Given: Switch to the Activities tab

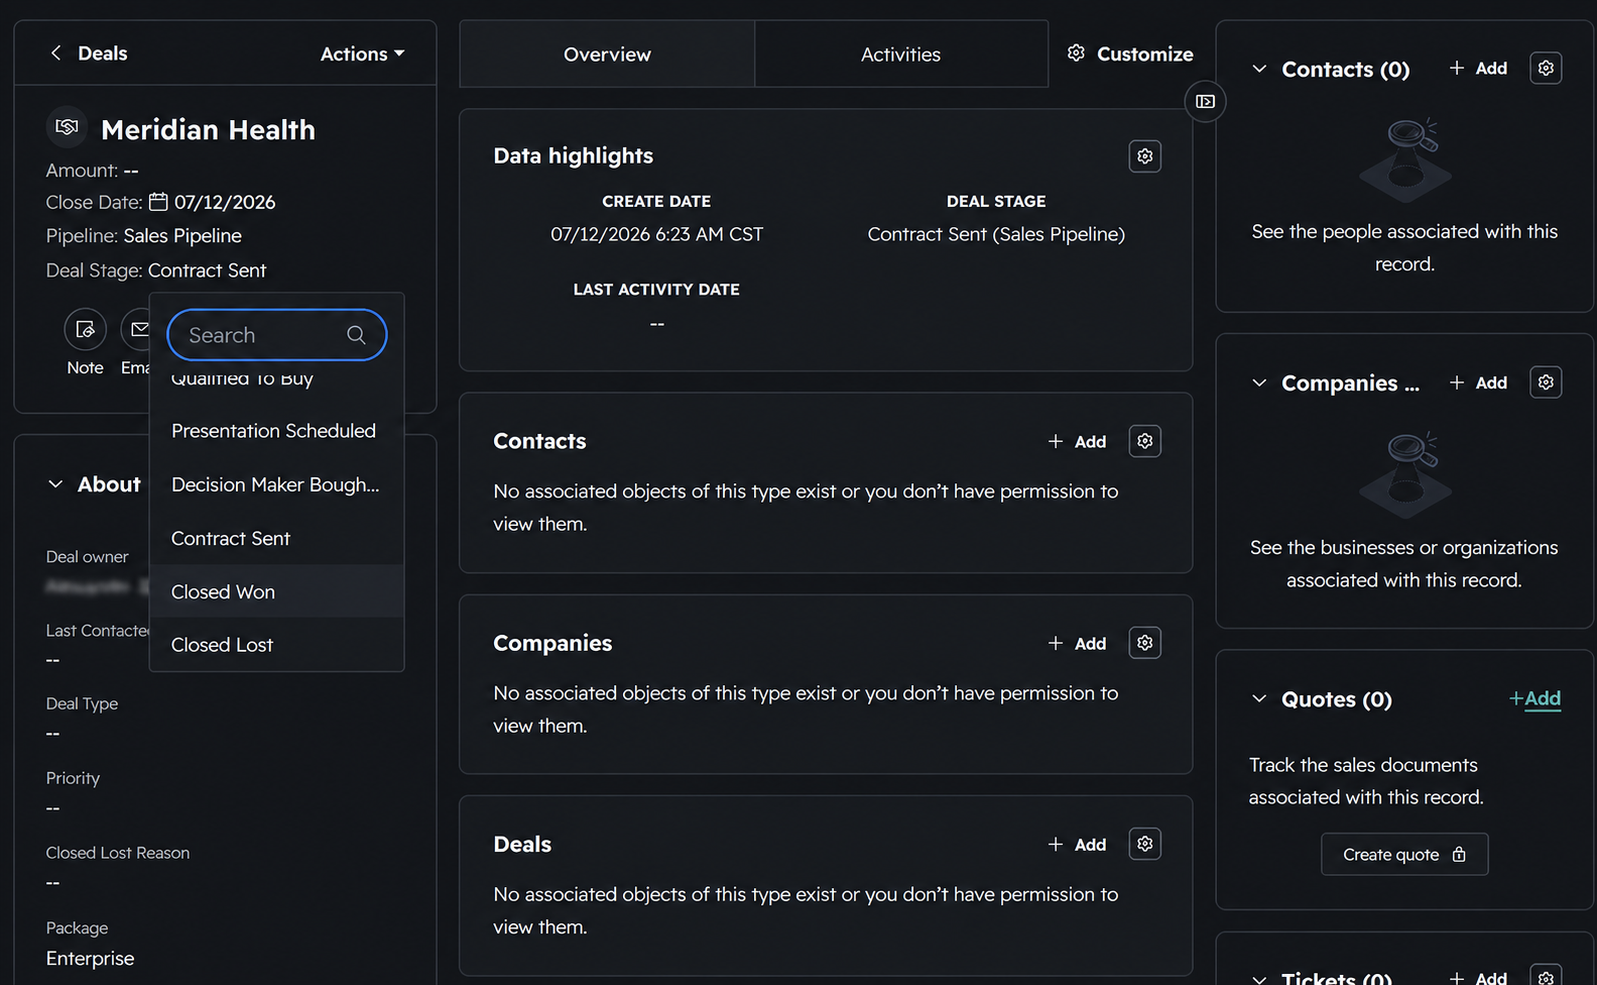Looking at the screenshot, I should coord(901,54).
